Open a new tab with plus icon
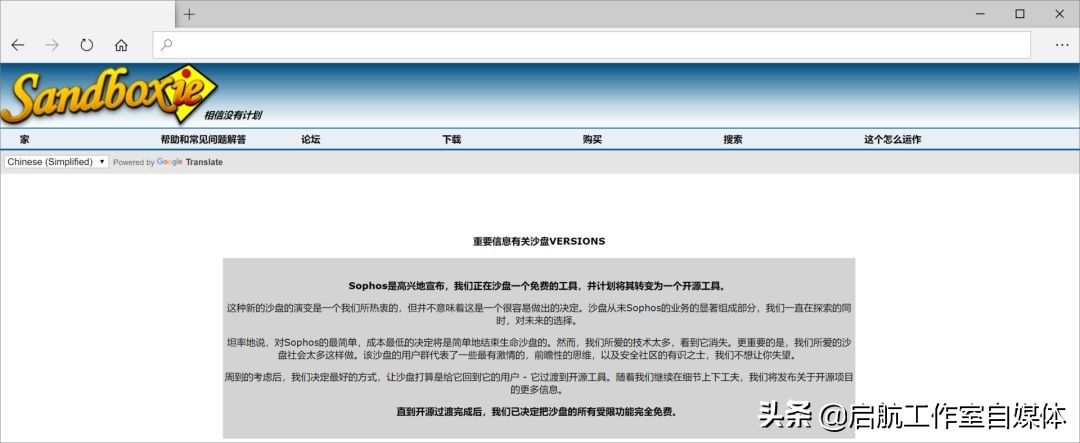 pos(189,14)
